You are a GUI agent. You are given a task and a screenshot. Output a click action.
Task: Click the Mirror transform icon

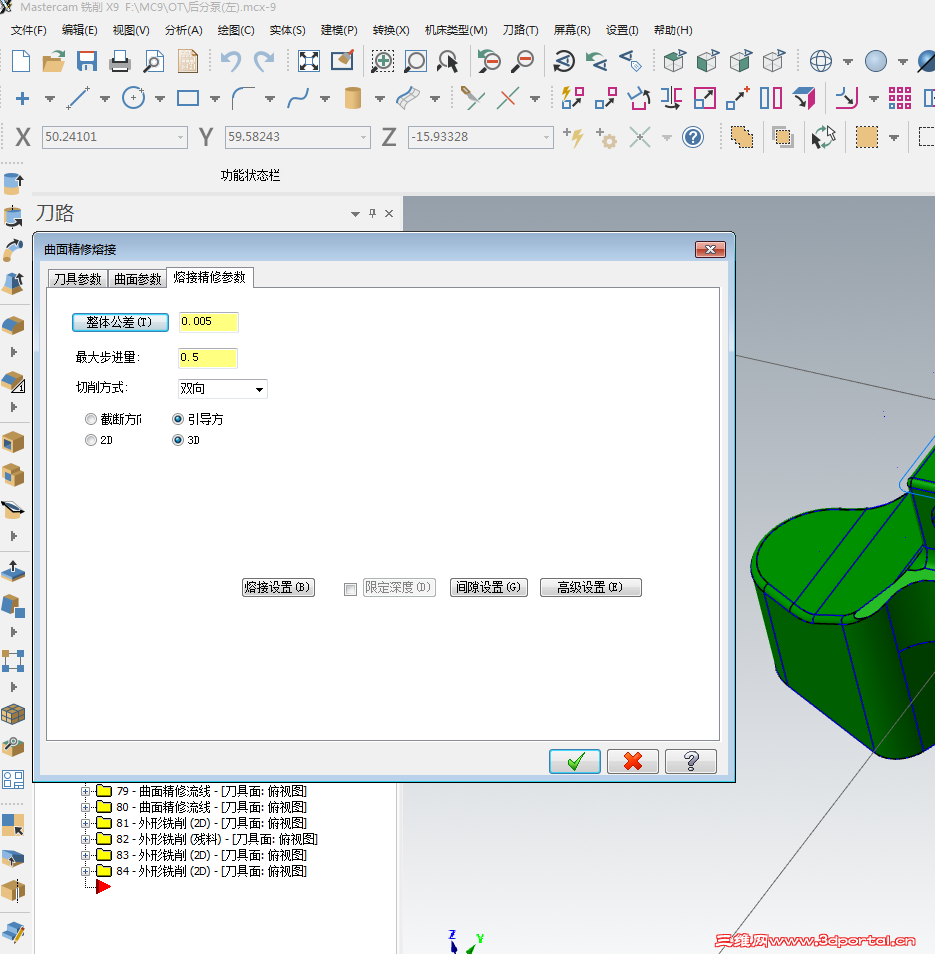click(771, 98)
